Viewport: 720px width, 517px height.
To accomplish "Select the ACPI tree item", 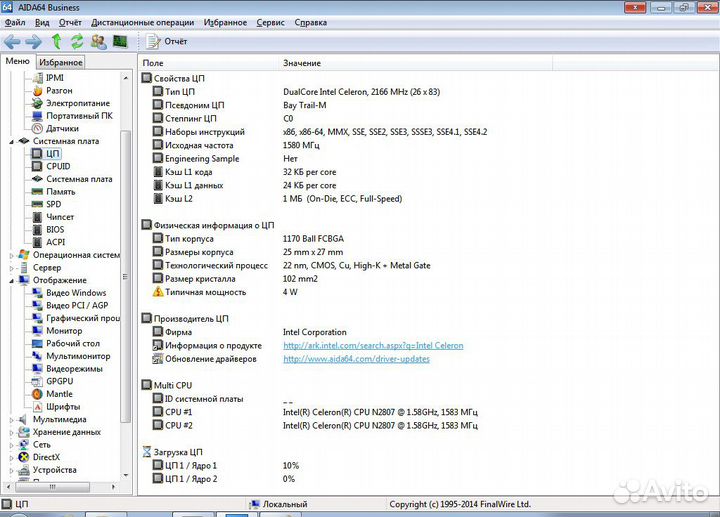I will (55, 242).
